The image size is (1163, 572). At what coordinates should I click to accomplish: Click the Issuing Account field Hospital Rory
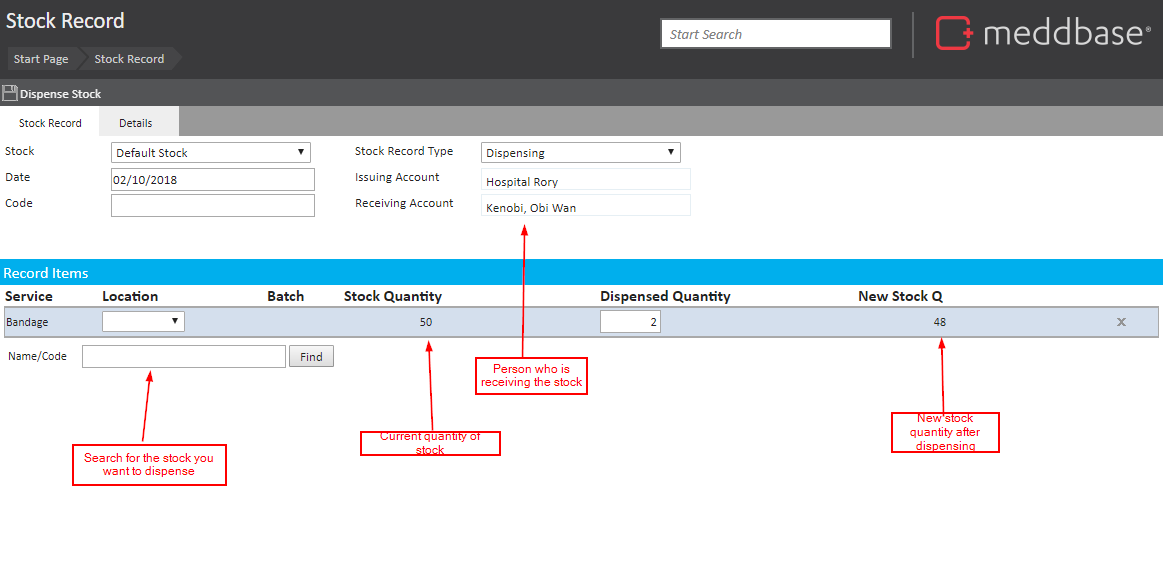[x=586, y=180]
